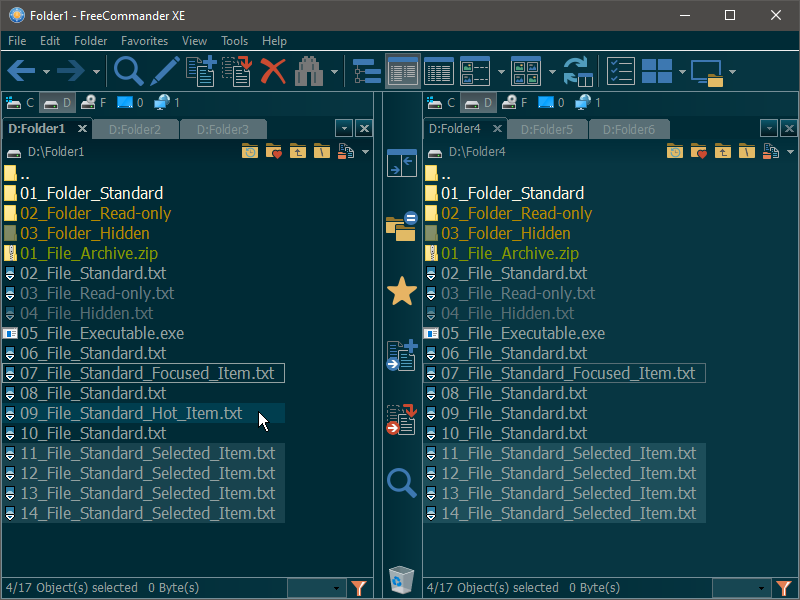This screenshot has width=800, height=600.
Task: Click the star Favorites icon in middle bar
Action: [x=401, y=292]
